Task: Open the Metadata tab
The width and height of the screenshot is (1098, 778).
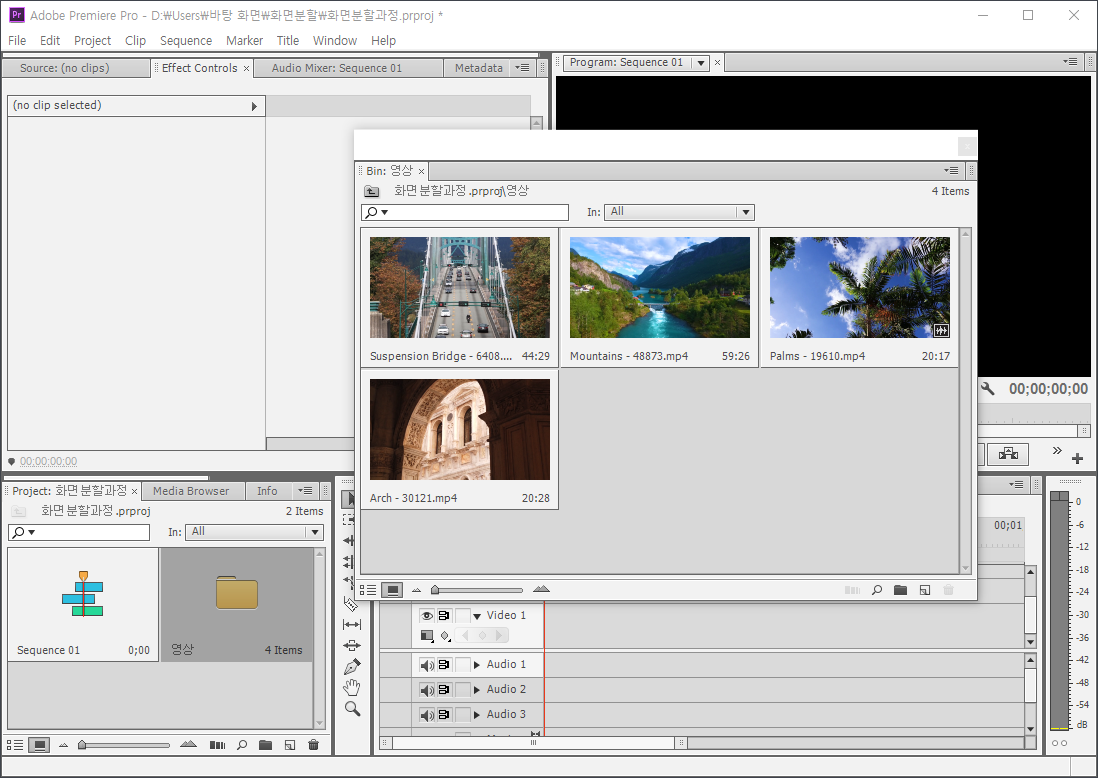Action: coord(478,68)
